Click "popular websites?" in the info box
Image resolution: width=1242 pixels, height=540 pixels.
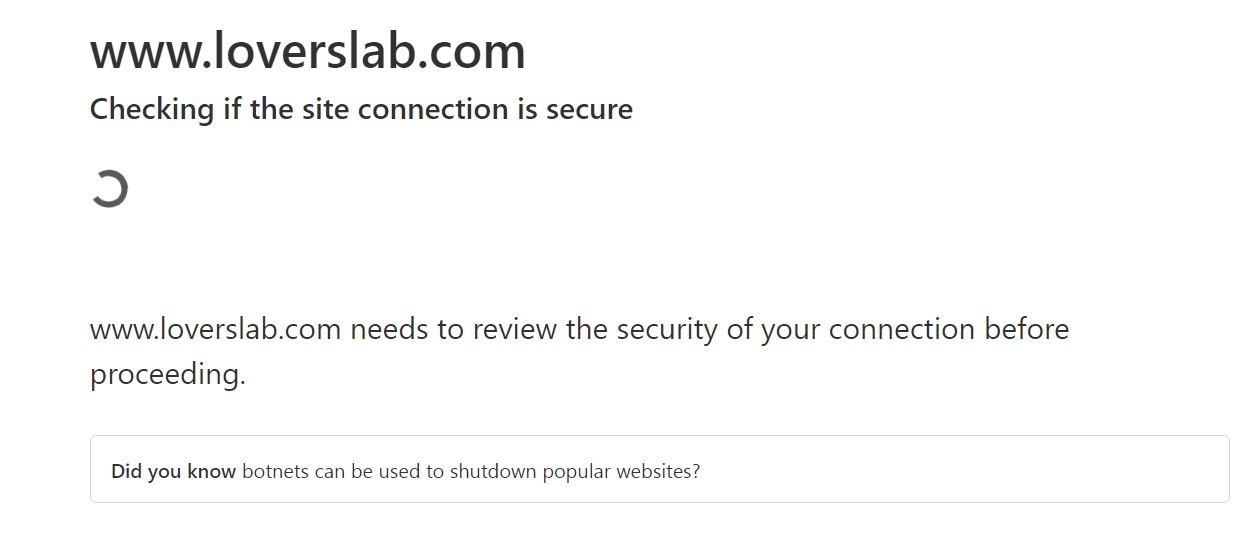(621, 471)
